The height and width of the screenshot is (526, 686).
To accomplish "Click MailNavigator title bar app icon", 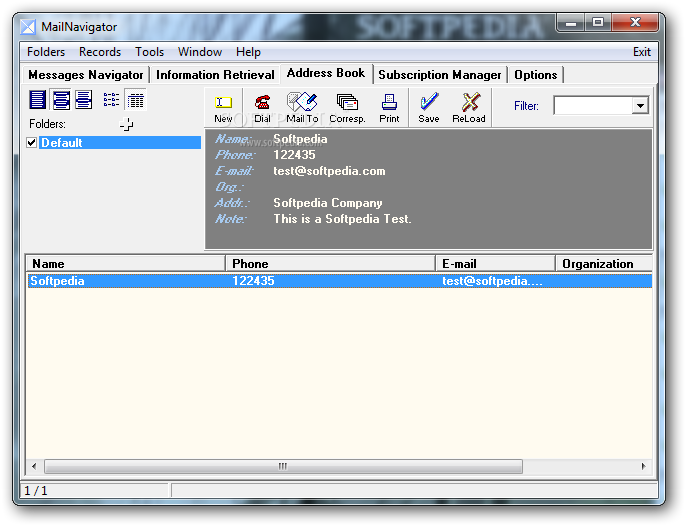I will point(28,27).
